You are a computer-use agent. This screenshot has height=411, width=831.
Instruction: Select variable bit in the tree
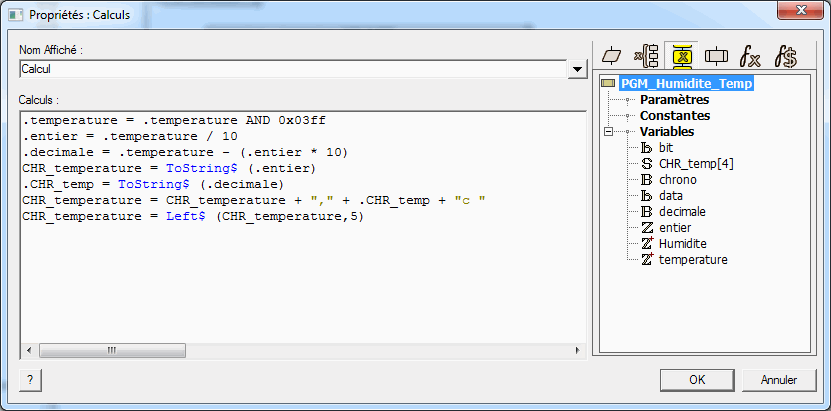(666, 148)
